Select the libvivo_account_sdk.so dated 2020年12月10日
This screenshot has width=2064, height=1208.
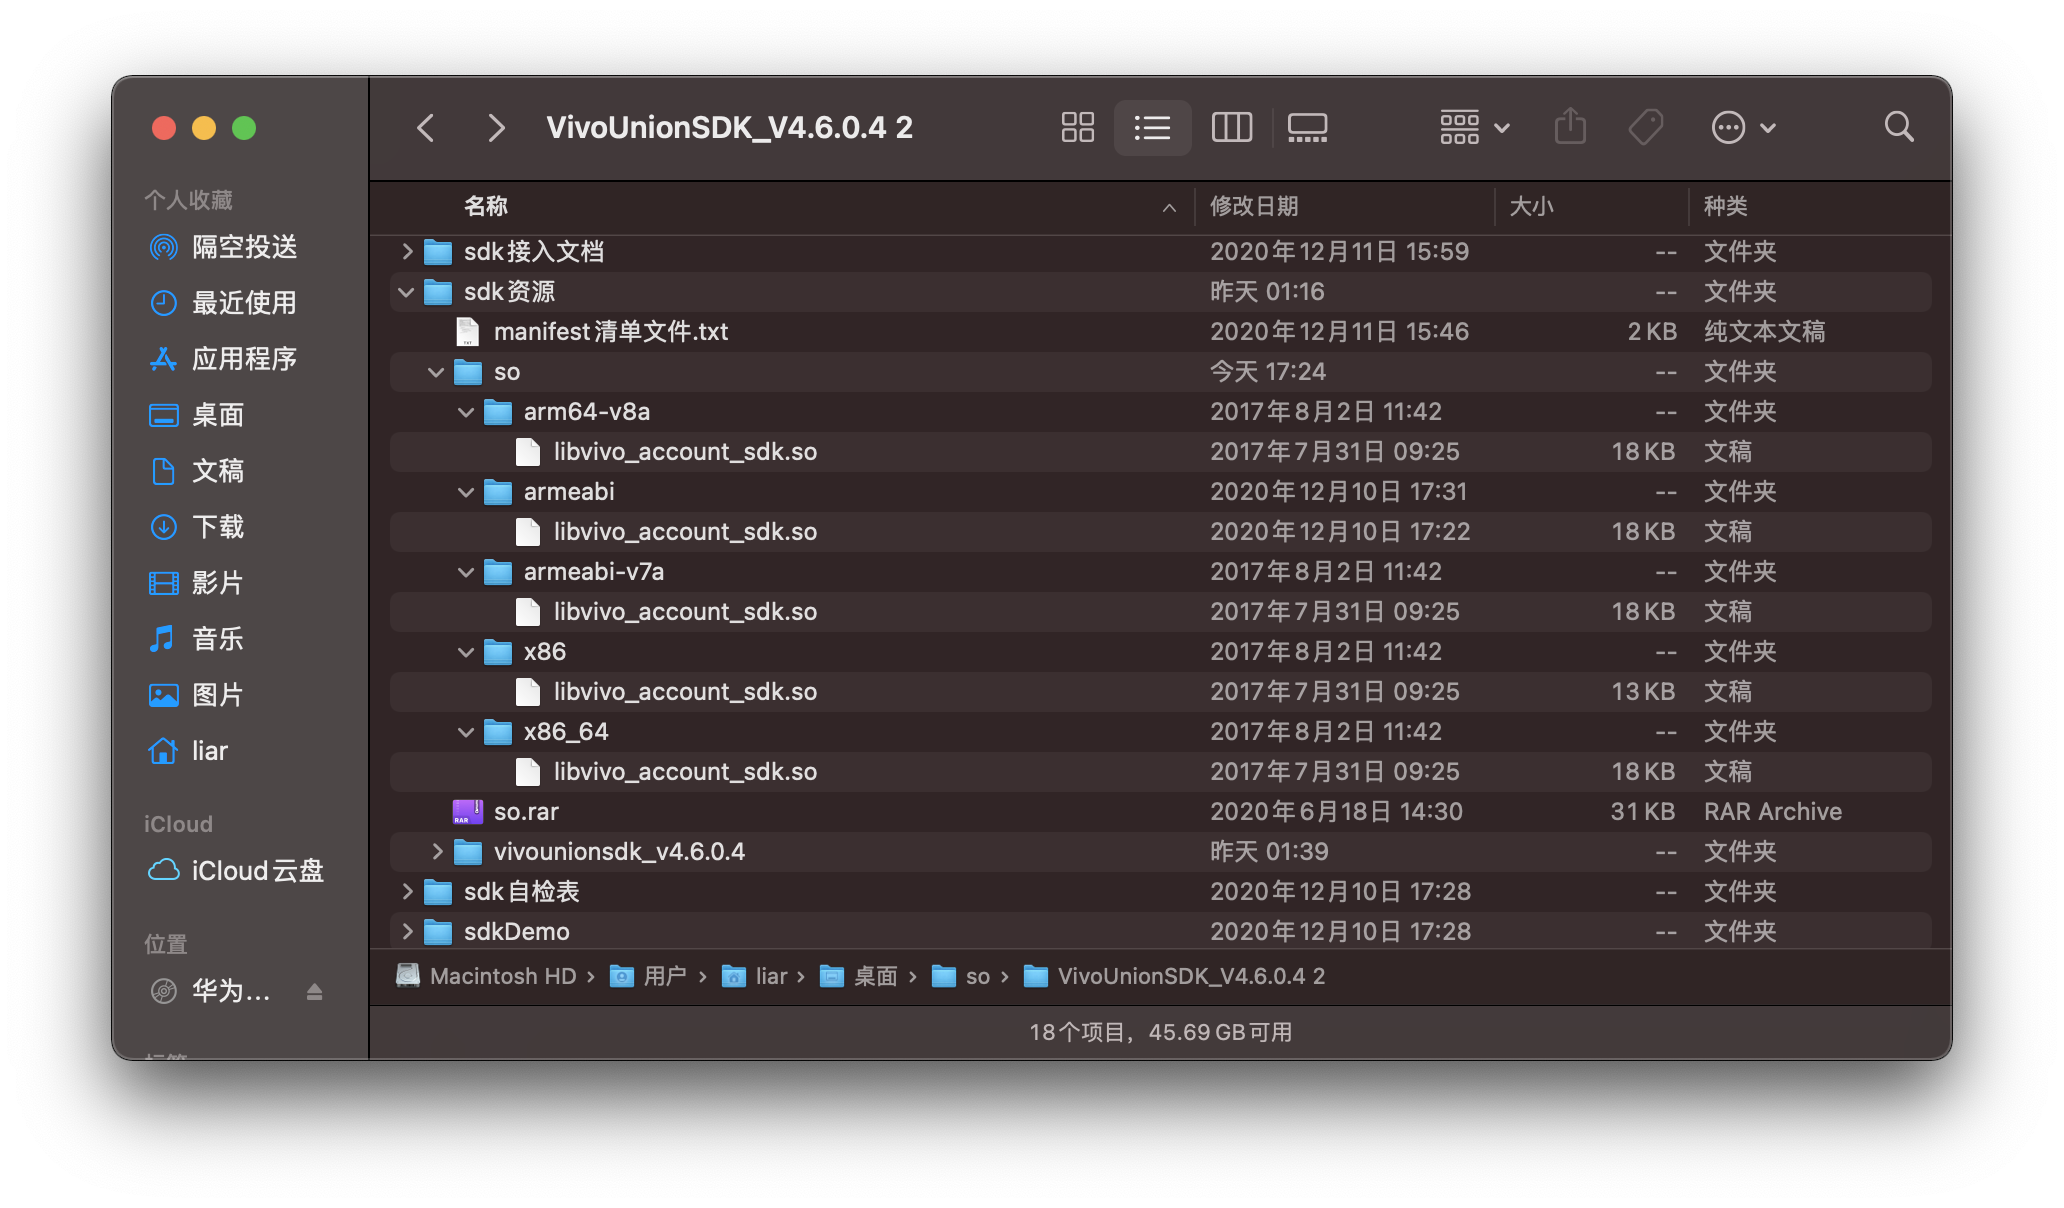pyautogui.click(x=1160, y=532)
